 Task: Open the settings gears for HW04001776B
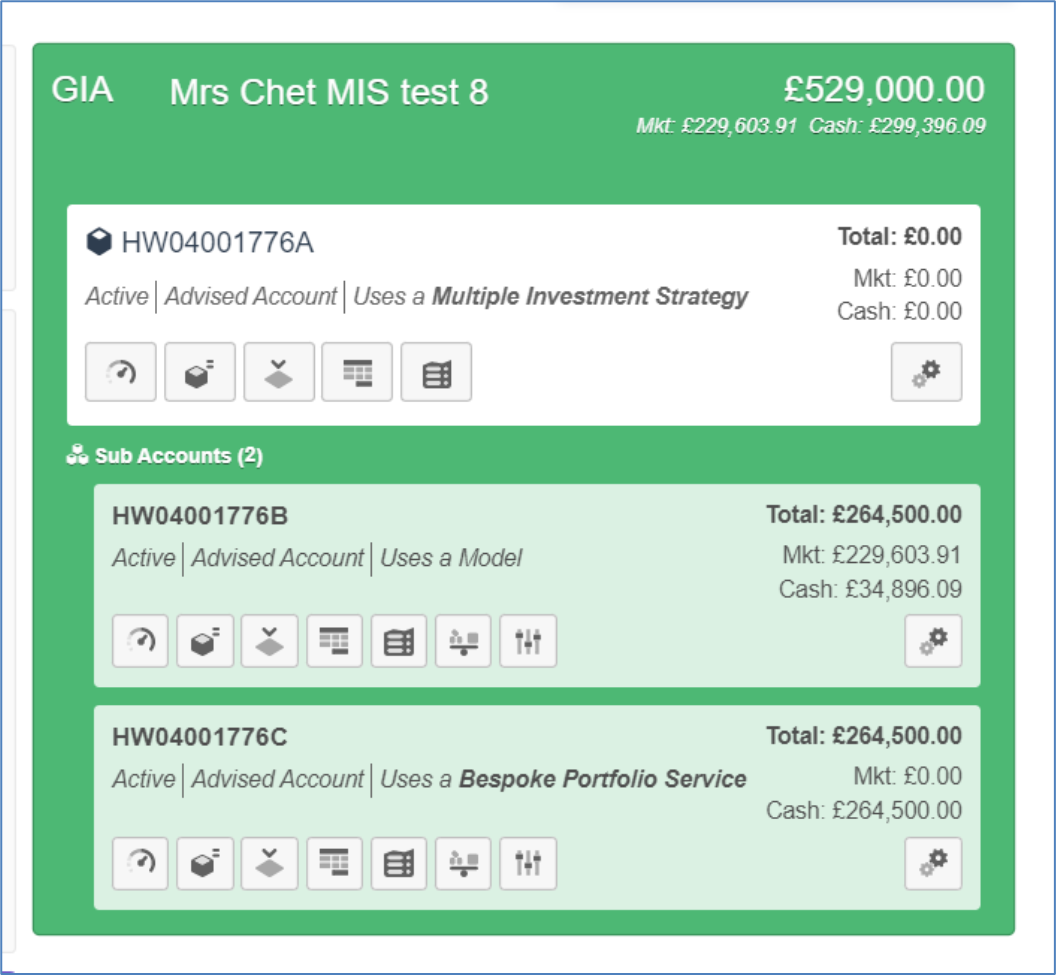click(933, 641)
